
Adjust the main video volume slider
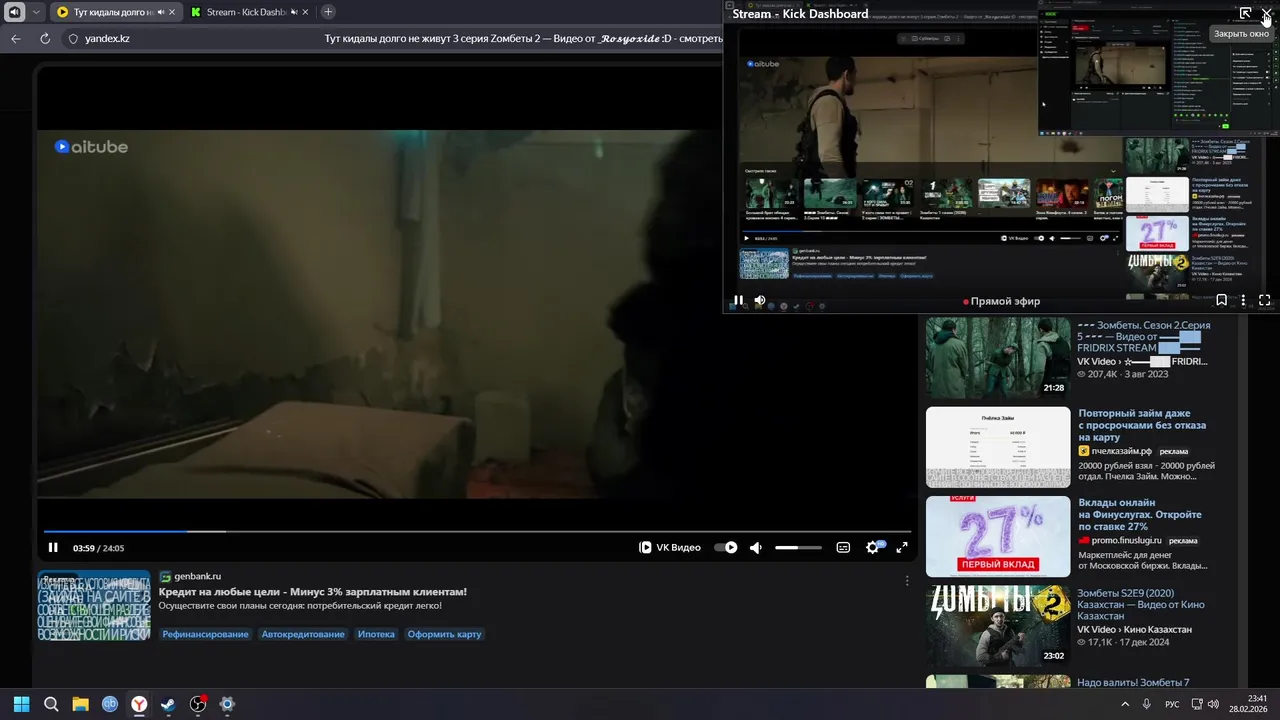pyautogui.click(x=798, y=547)
